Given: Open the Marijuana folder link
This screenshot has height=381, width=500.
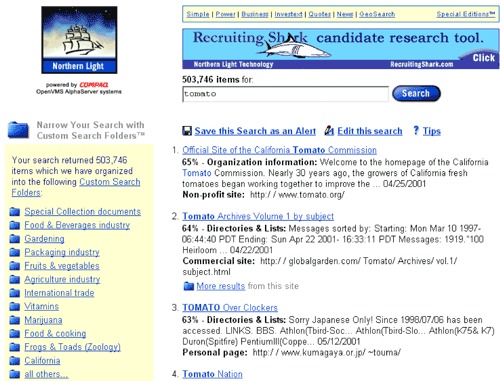Looking at the screenshot, I should [x=43, y=320].
